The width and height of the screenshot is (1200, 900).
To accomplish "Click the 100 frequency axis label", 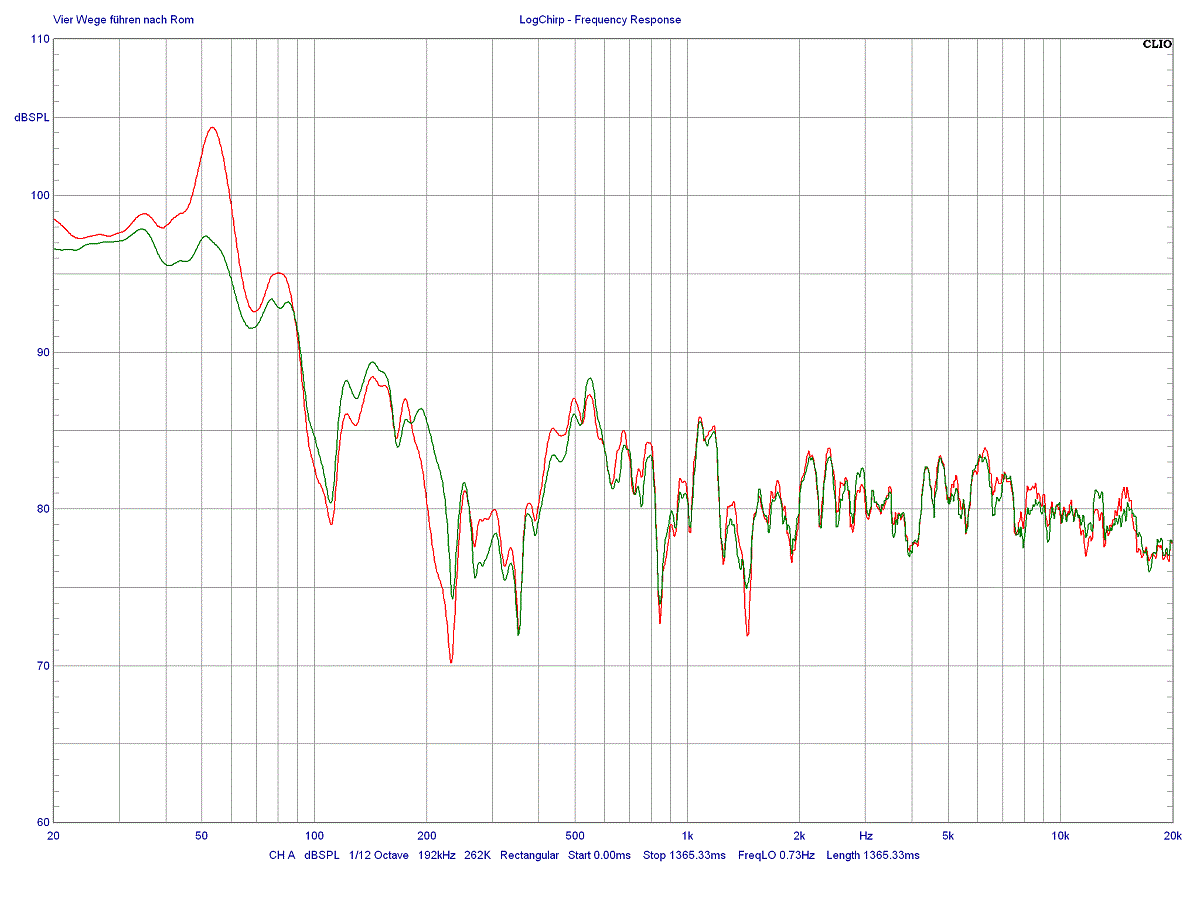I will coord(314,835).
